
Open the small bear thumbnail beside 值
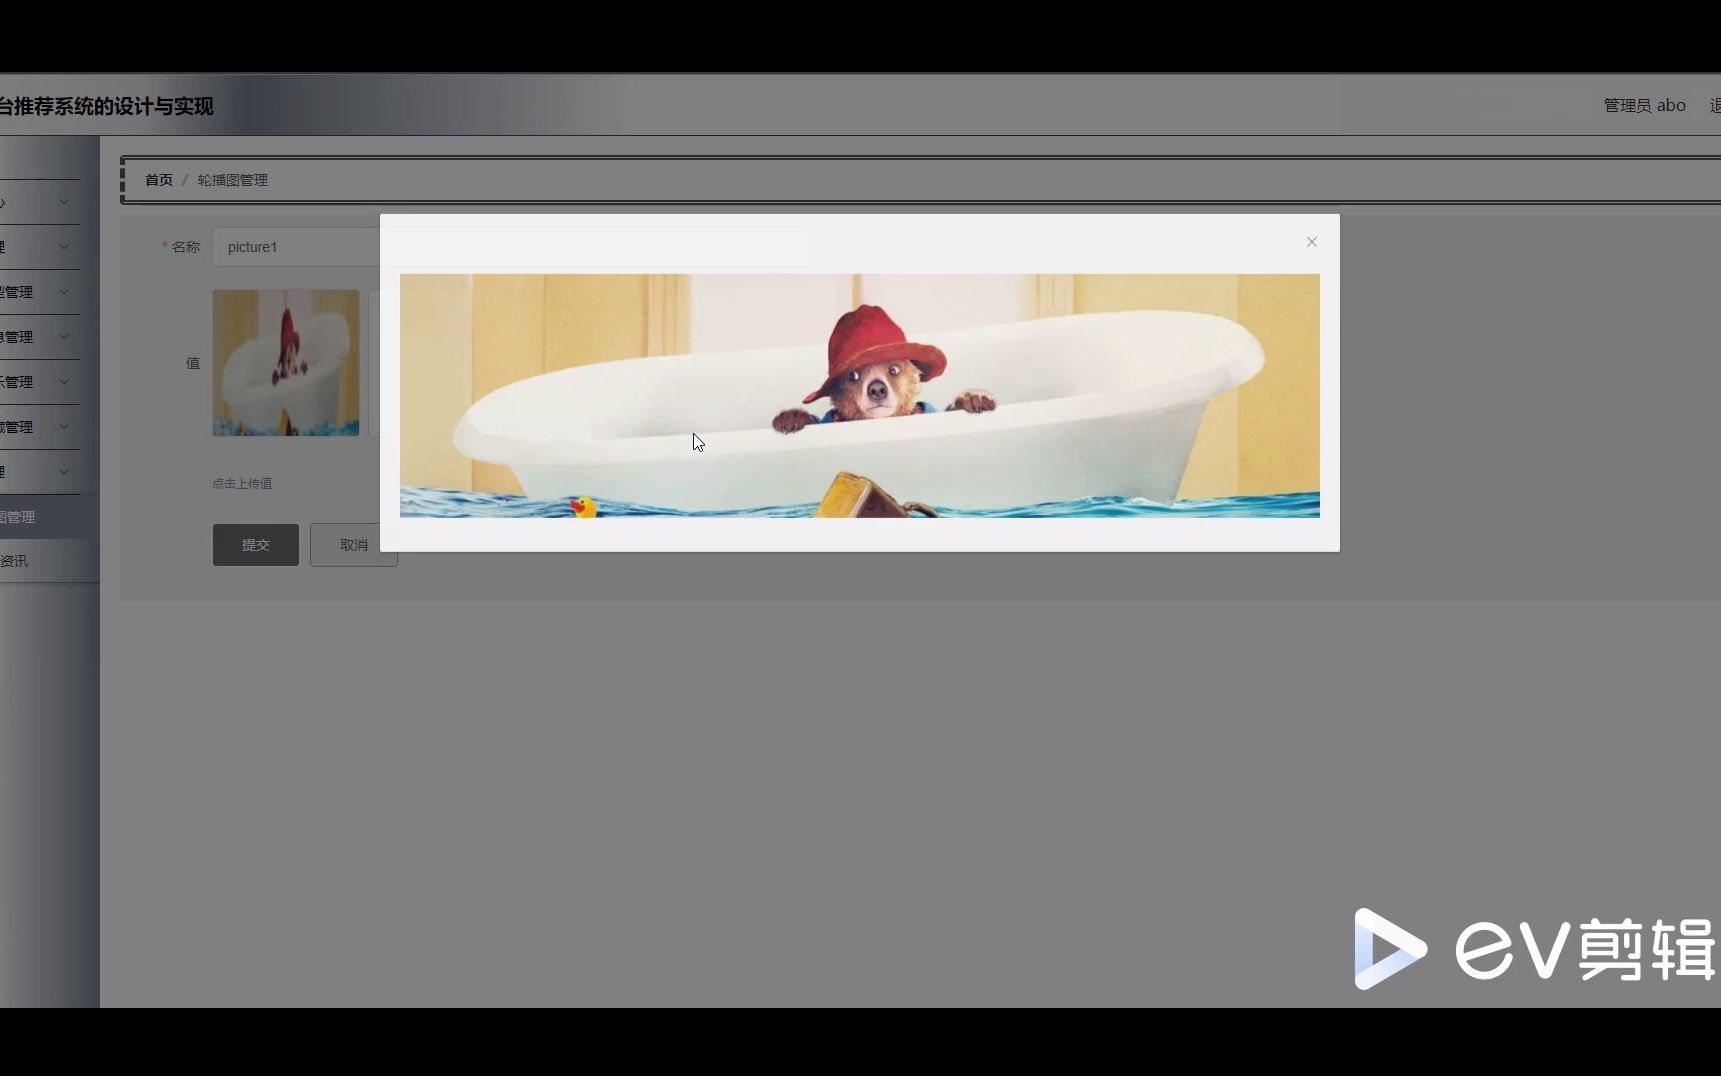[x=286, y=363]
